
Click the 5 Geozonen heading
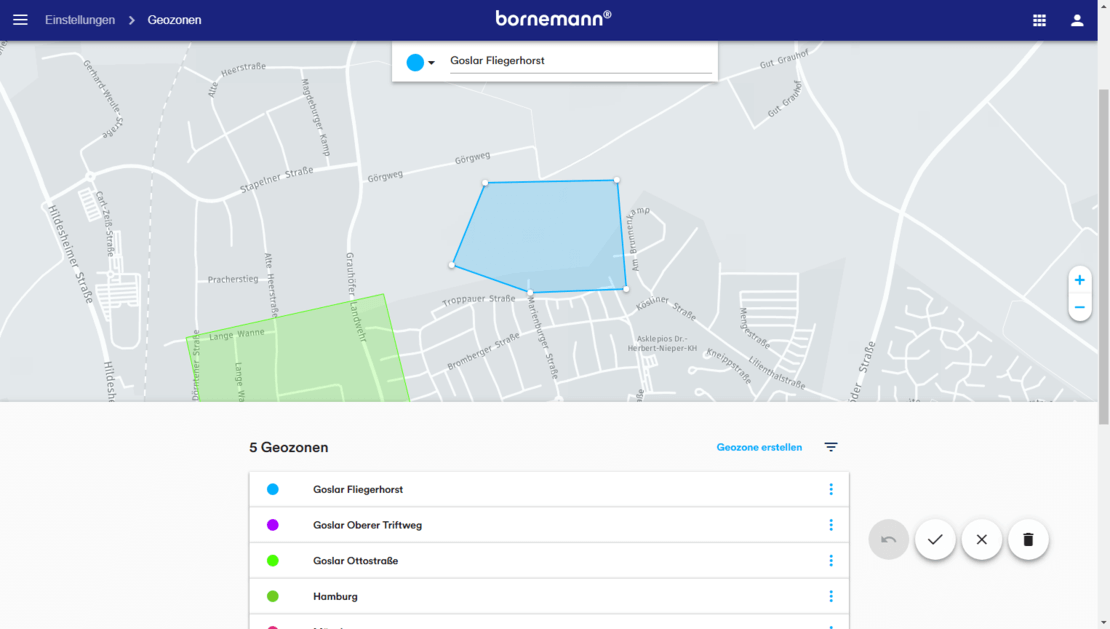(x=289, y=447)
